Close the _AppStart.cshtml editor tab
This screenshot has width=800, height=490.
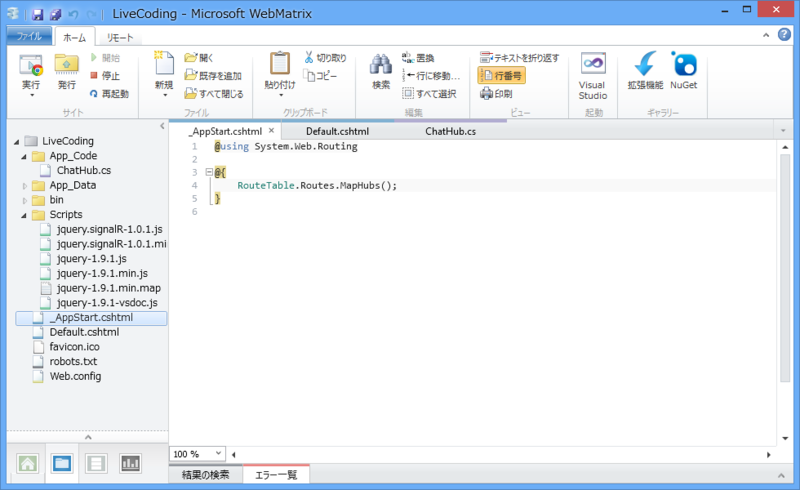click(x=271, y=131)
